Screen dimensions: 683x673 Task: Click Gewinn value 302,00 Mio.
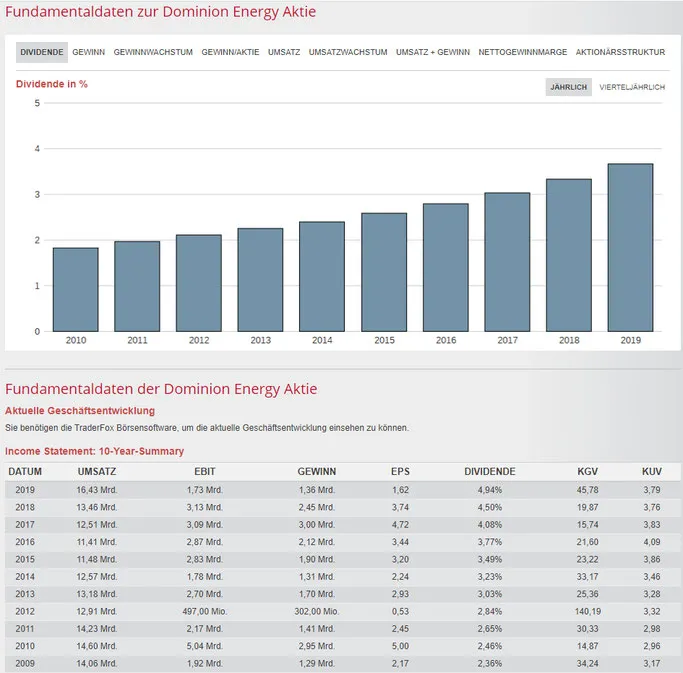[x=317, y=611]
